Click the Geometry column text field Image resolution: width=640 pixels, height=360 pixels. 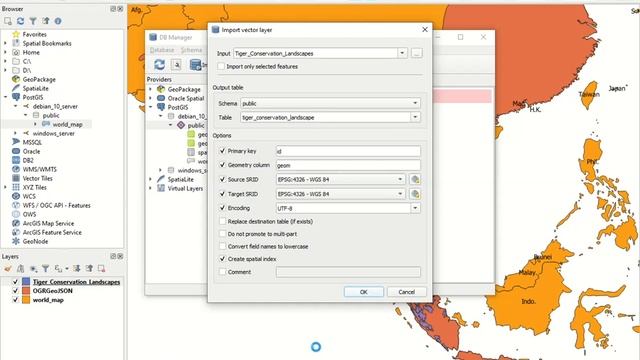(348, 165)
